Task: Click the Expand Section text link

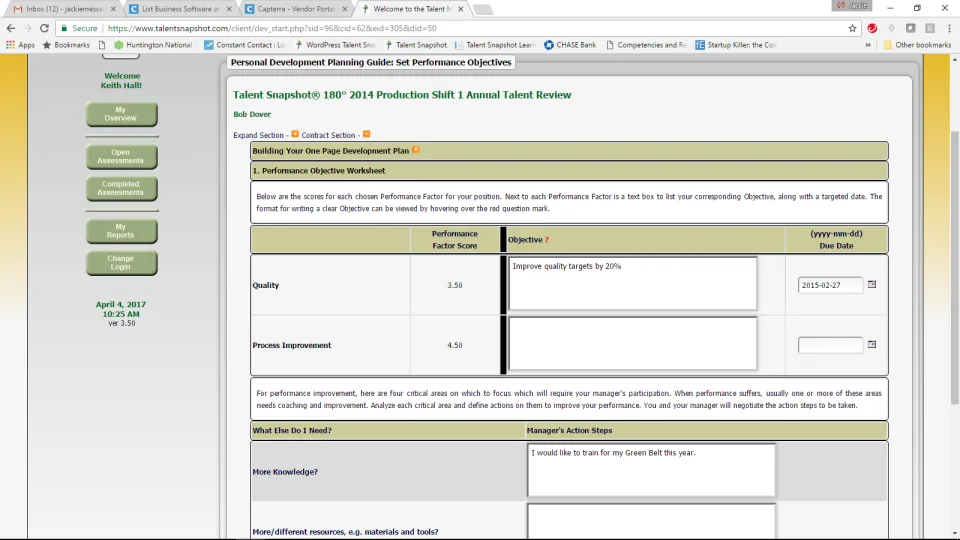Action: [258, 135]
